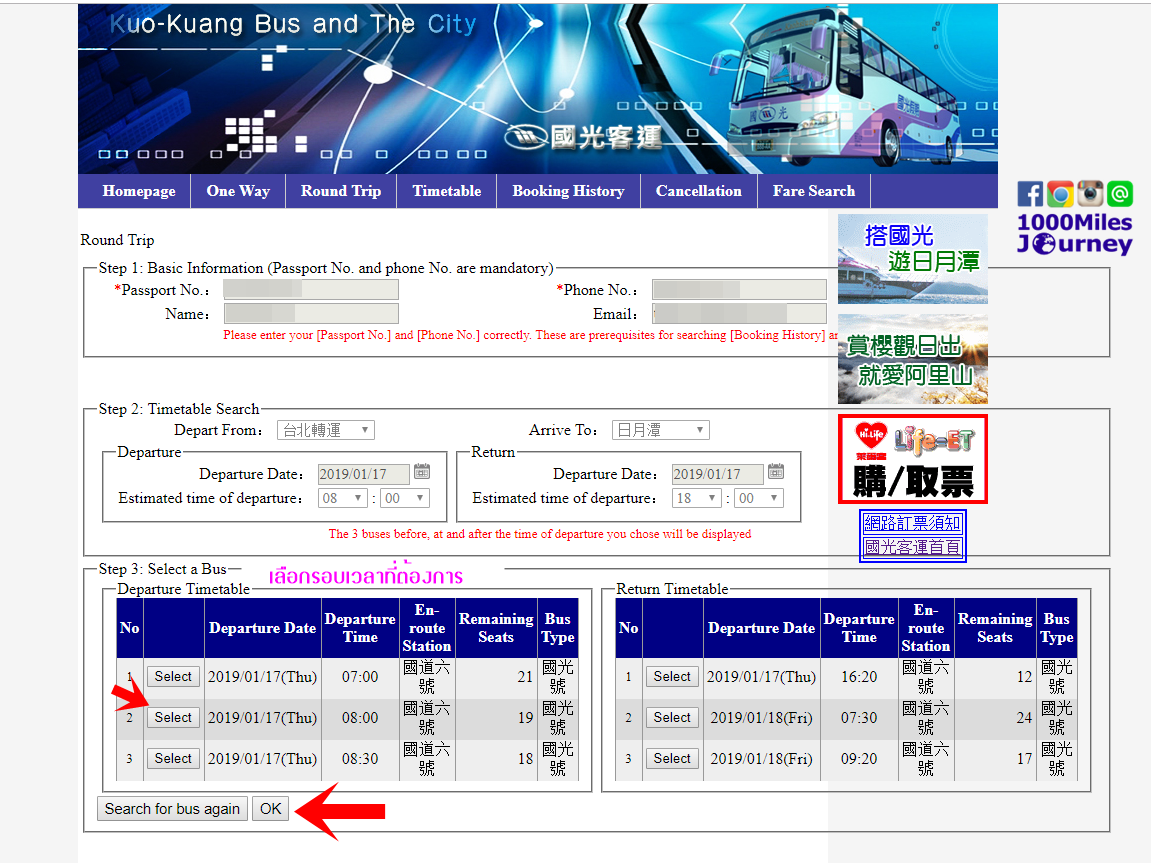This screenshot has height=863, width=1151.
Task: Open the 國光客運首頁 homepage link
Action: pyautogui.click(x=912, y=547)
